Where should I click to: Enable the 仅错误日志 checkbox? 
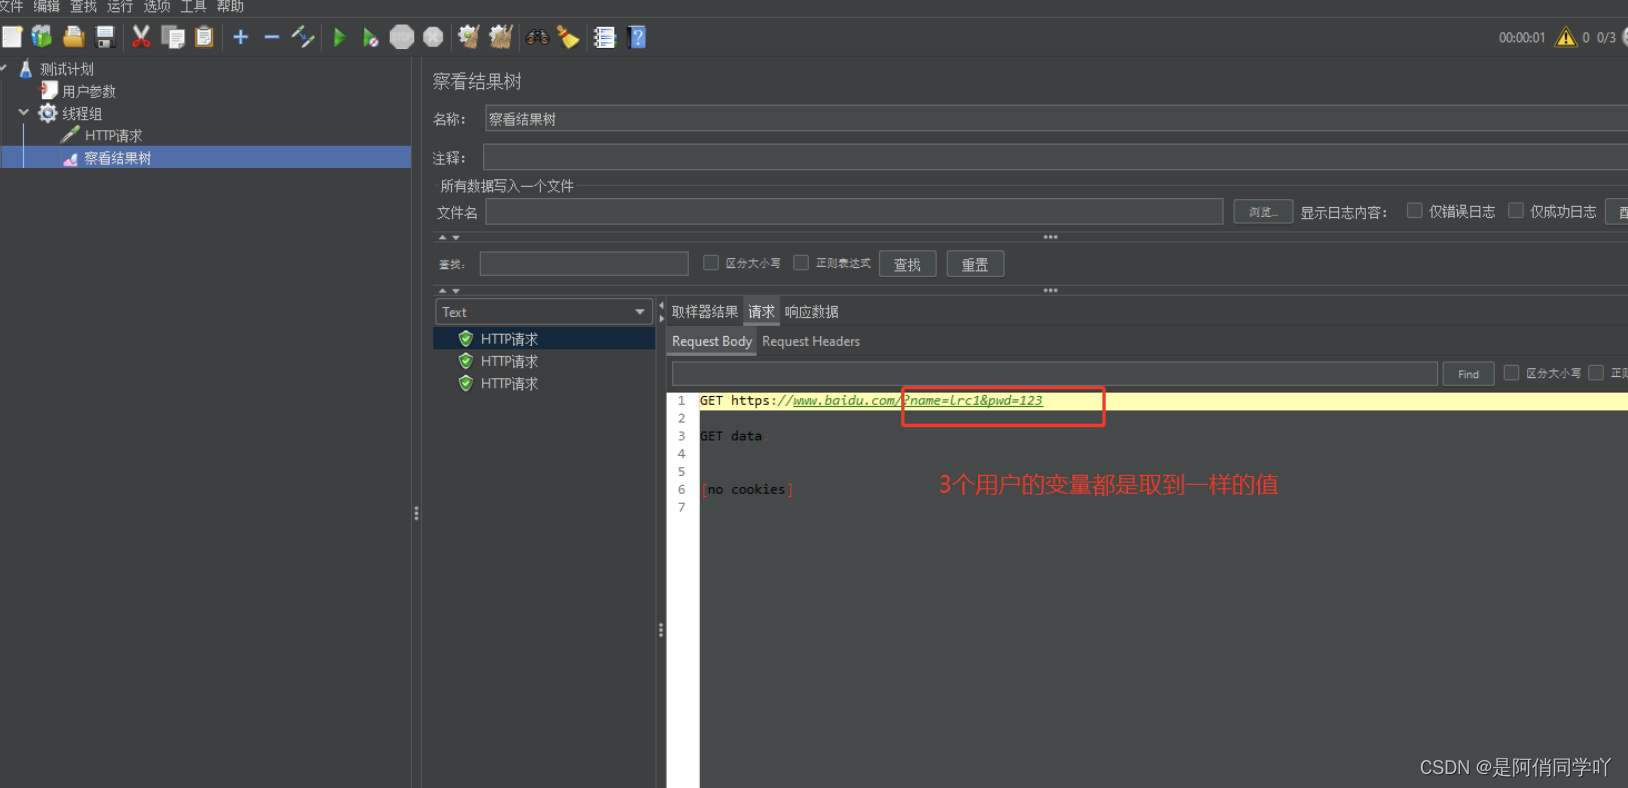pos(1414,210)
